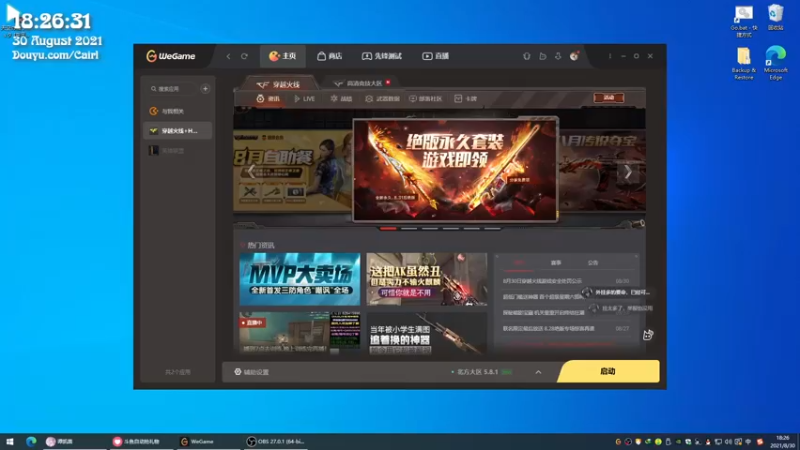Open the second news list entry
Screen dimensions: 800x450
pos(542,297)
